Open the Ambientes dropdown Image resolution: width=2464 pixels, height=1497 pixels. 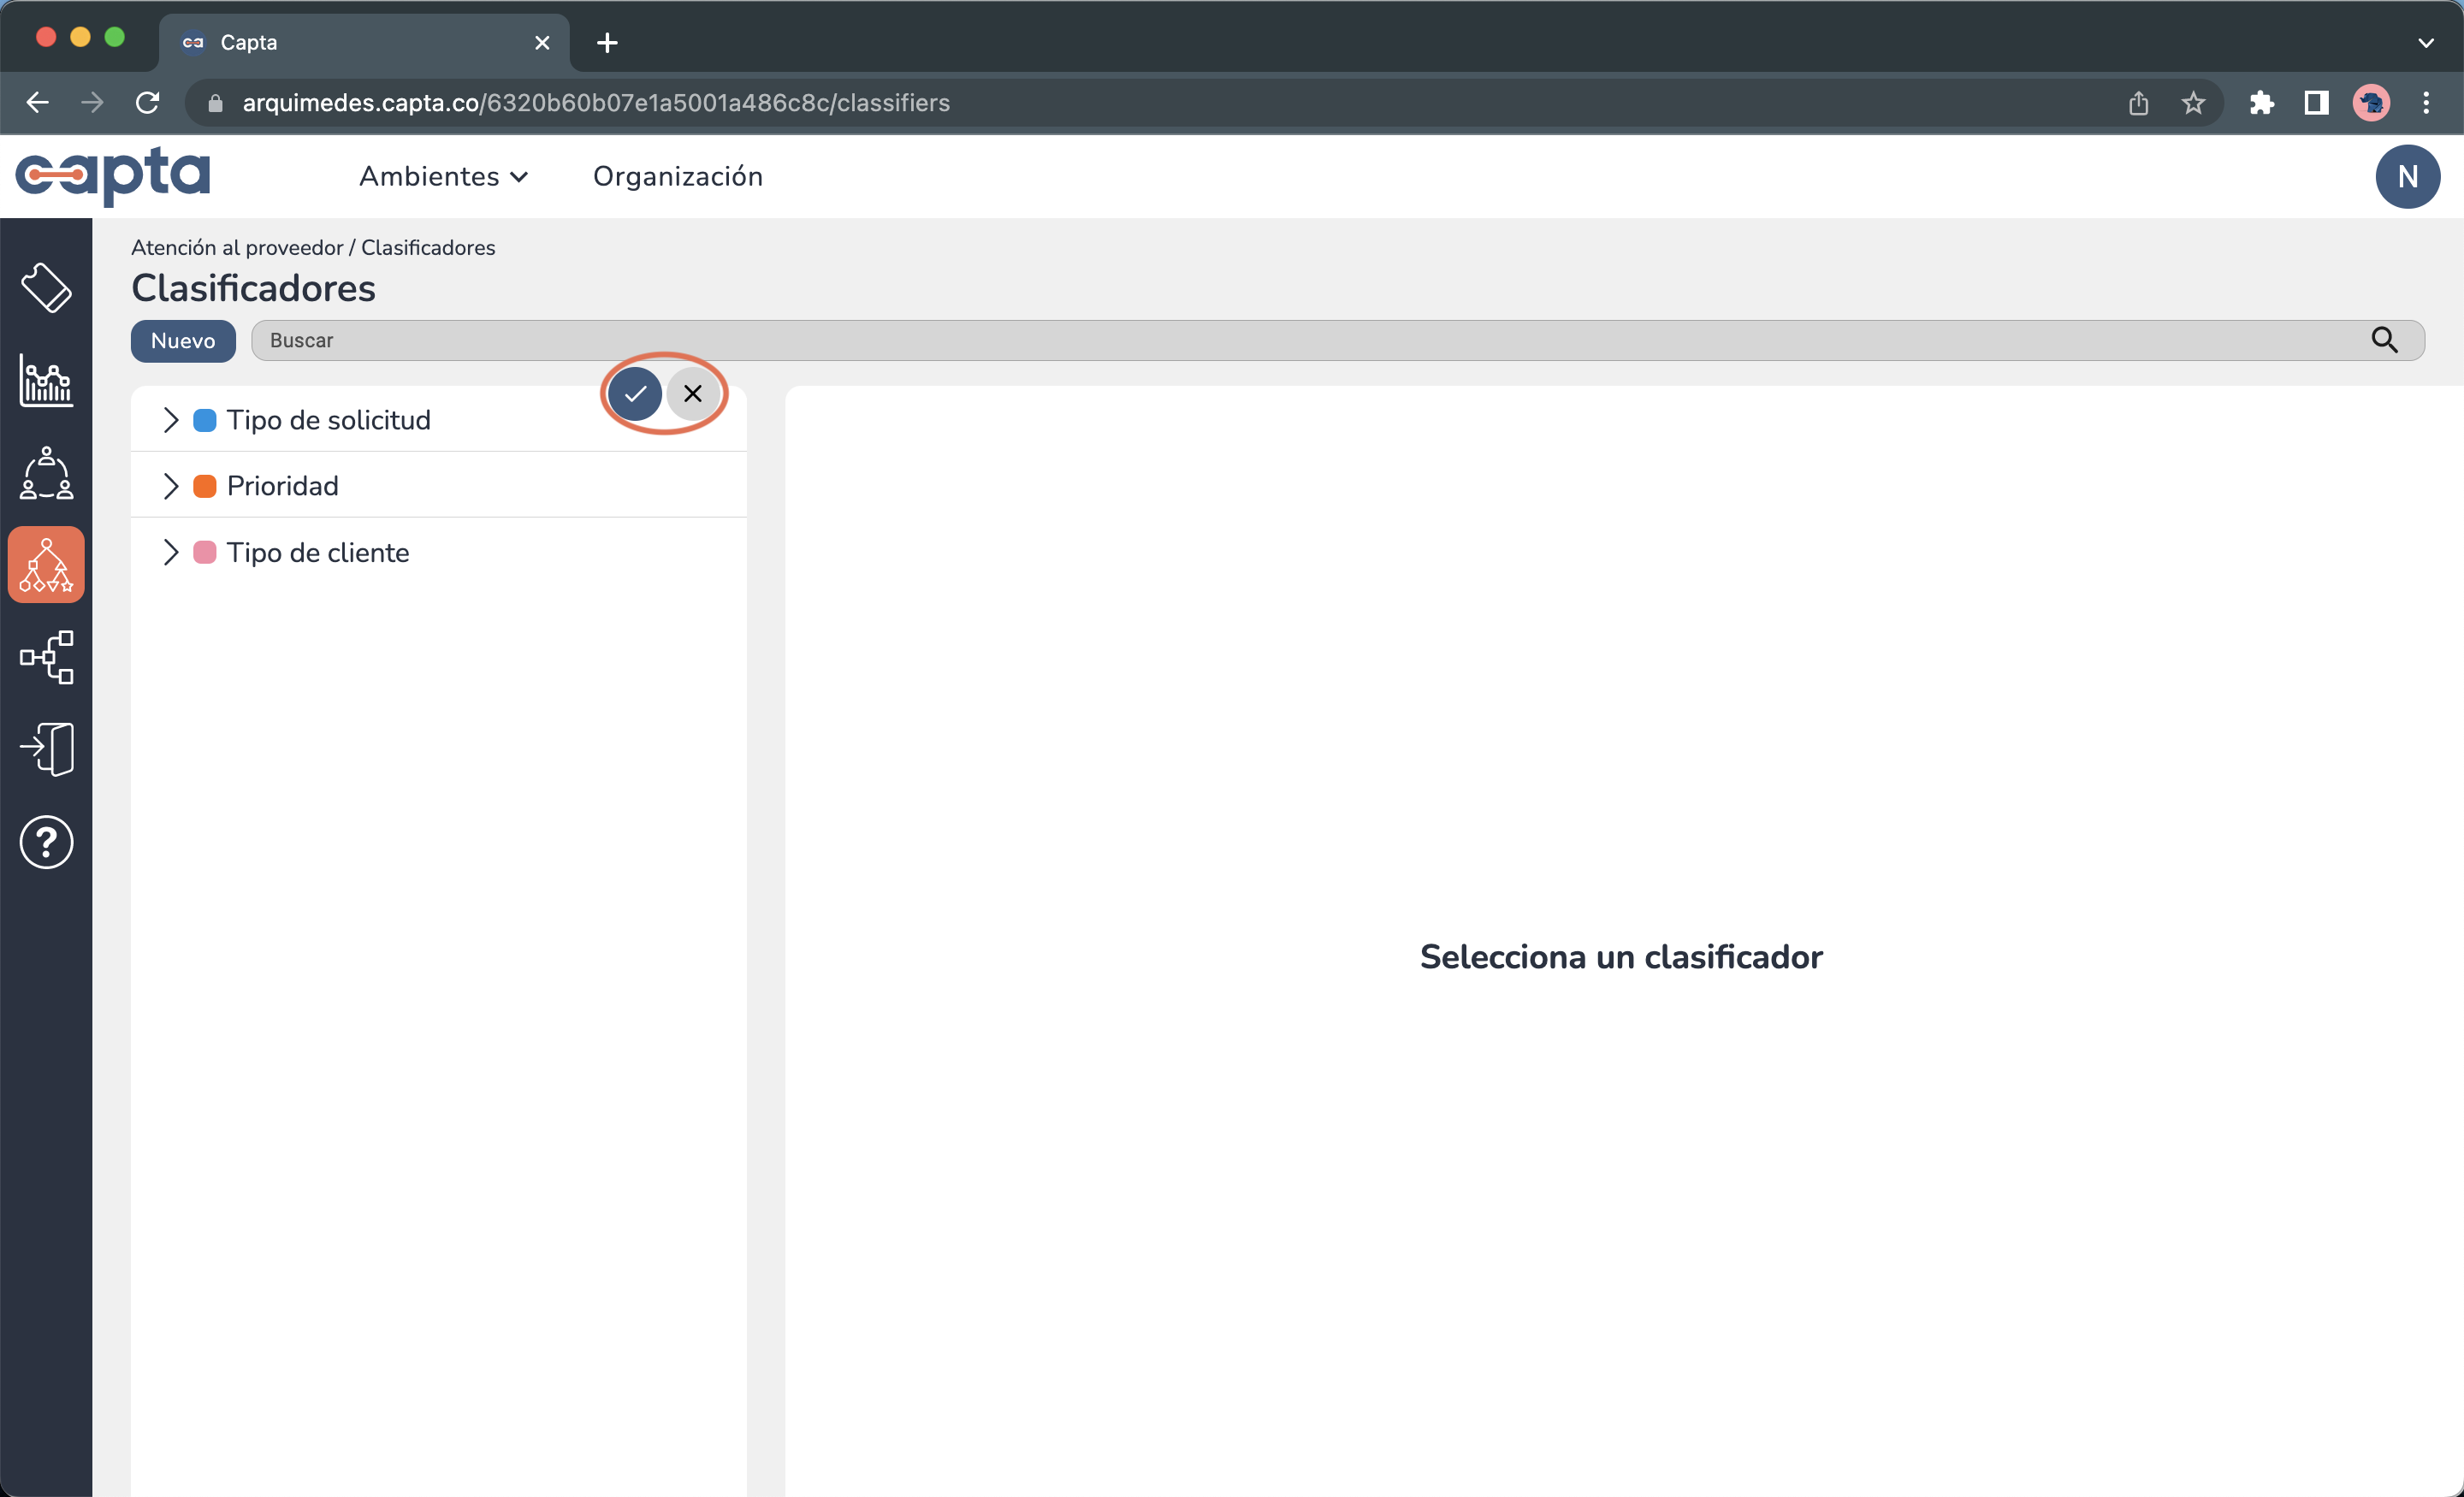(x=443, y=176)
